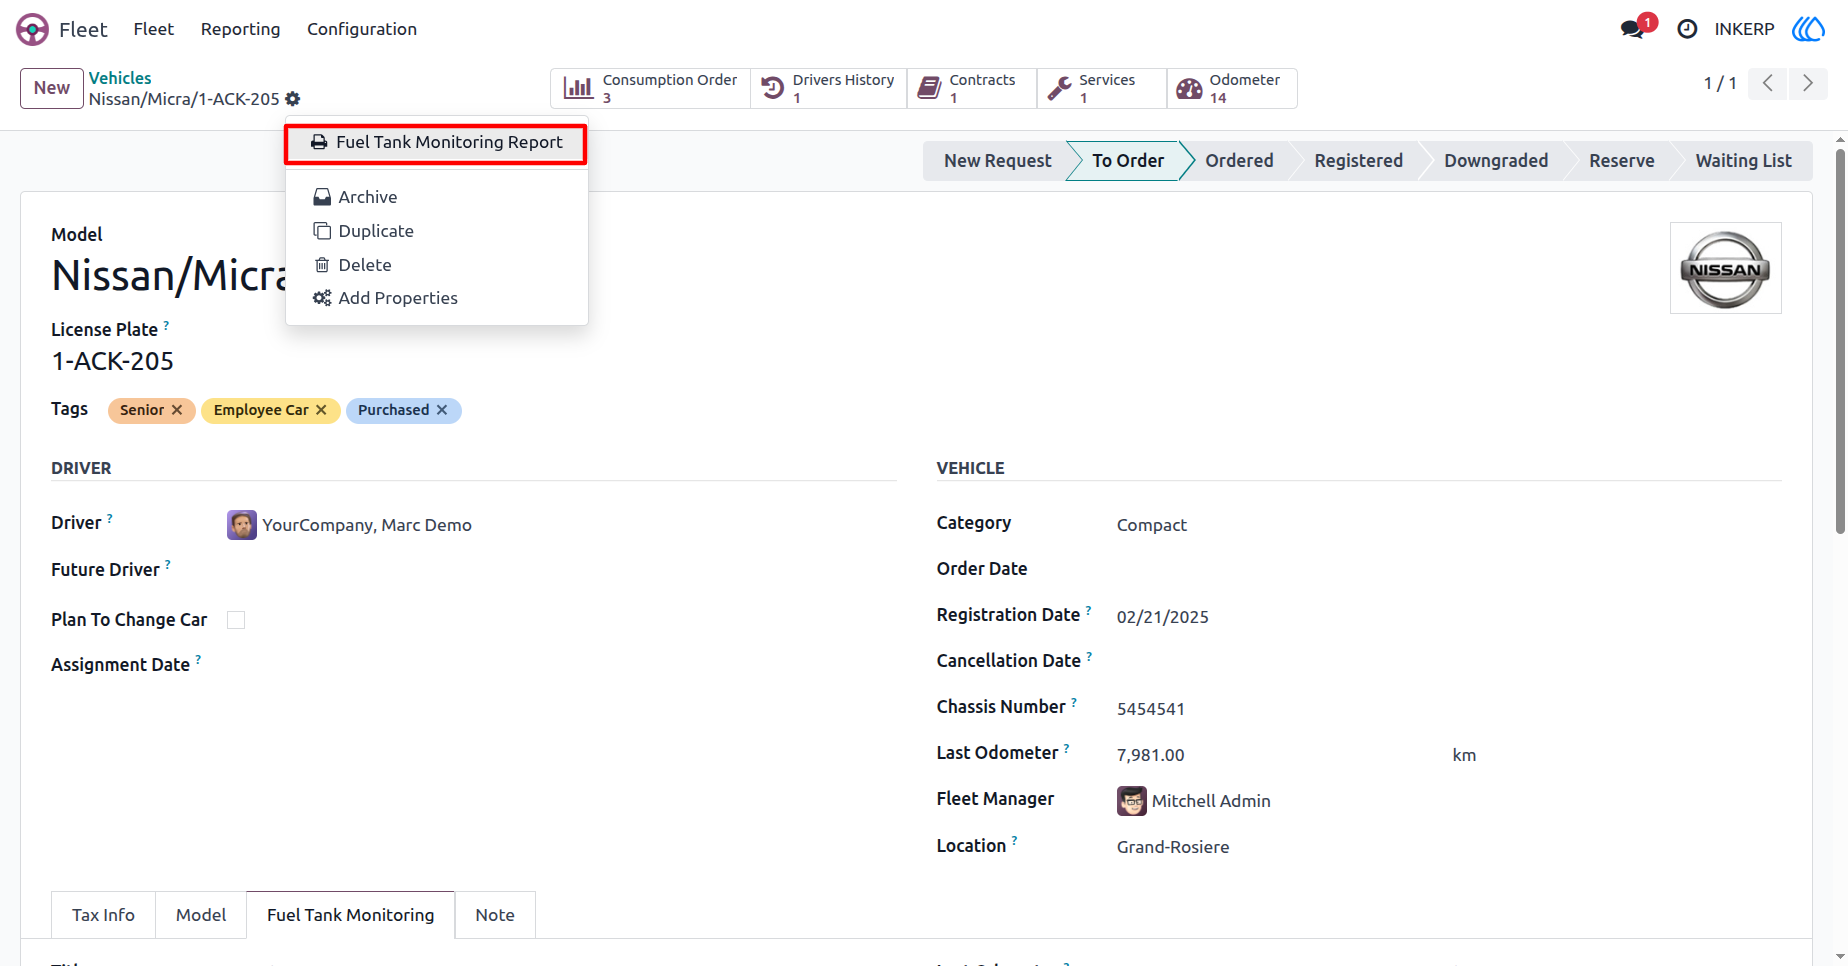Viewport: 1848px width, 966px height.
Task: Open Services wrench stat button
Action: (x=1101, y=88)
